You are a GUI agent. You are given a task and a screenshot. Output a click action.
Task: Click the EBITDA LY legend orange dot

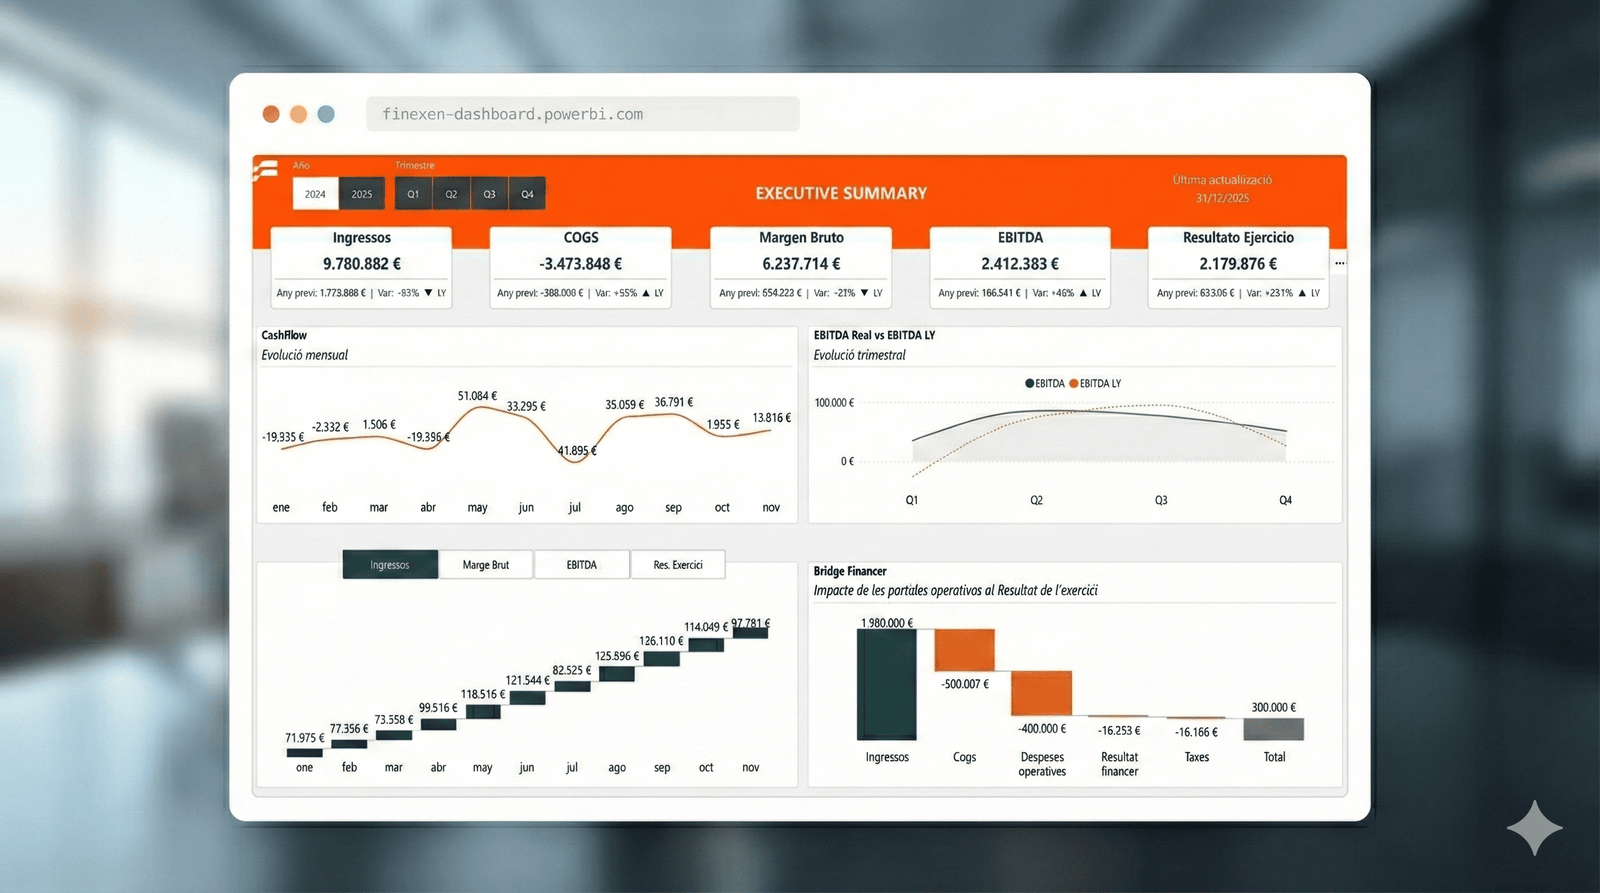(1074, 384)
